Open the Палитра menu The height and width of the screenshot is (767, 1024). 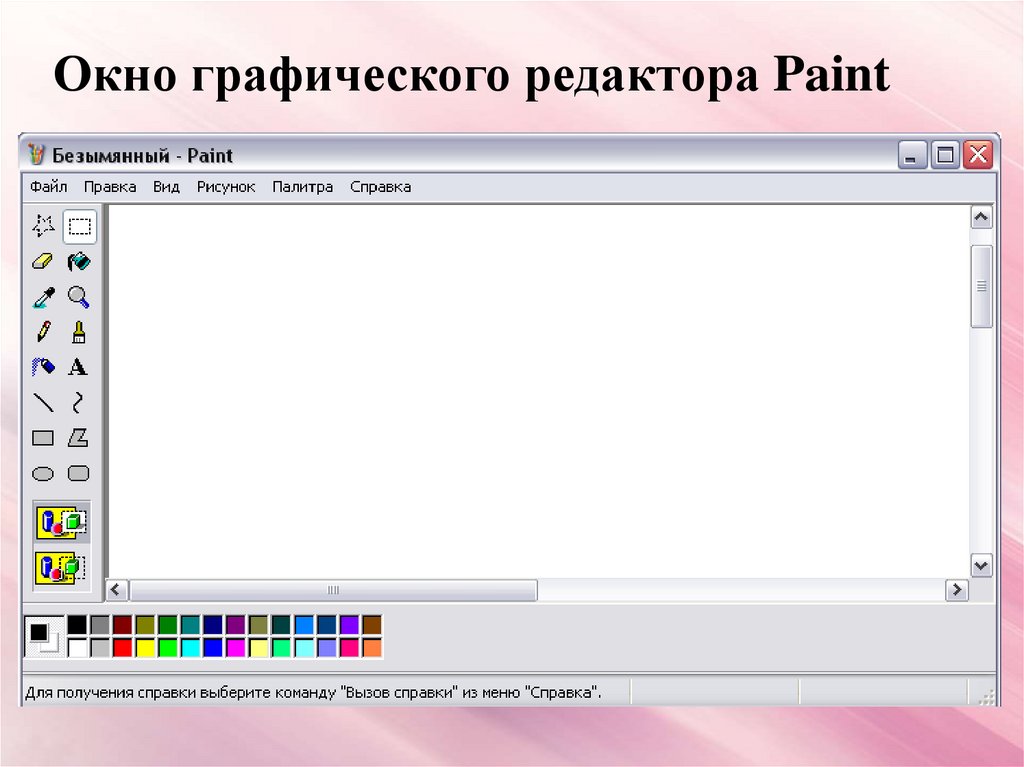pyautogui.click(x=302, y=187)
